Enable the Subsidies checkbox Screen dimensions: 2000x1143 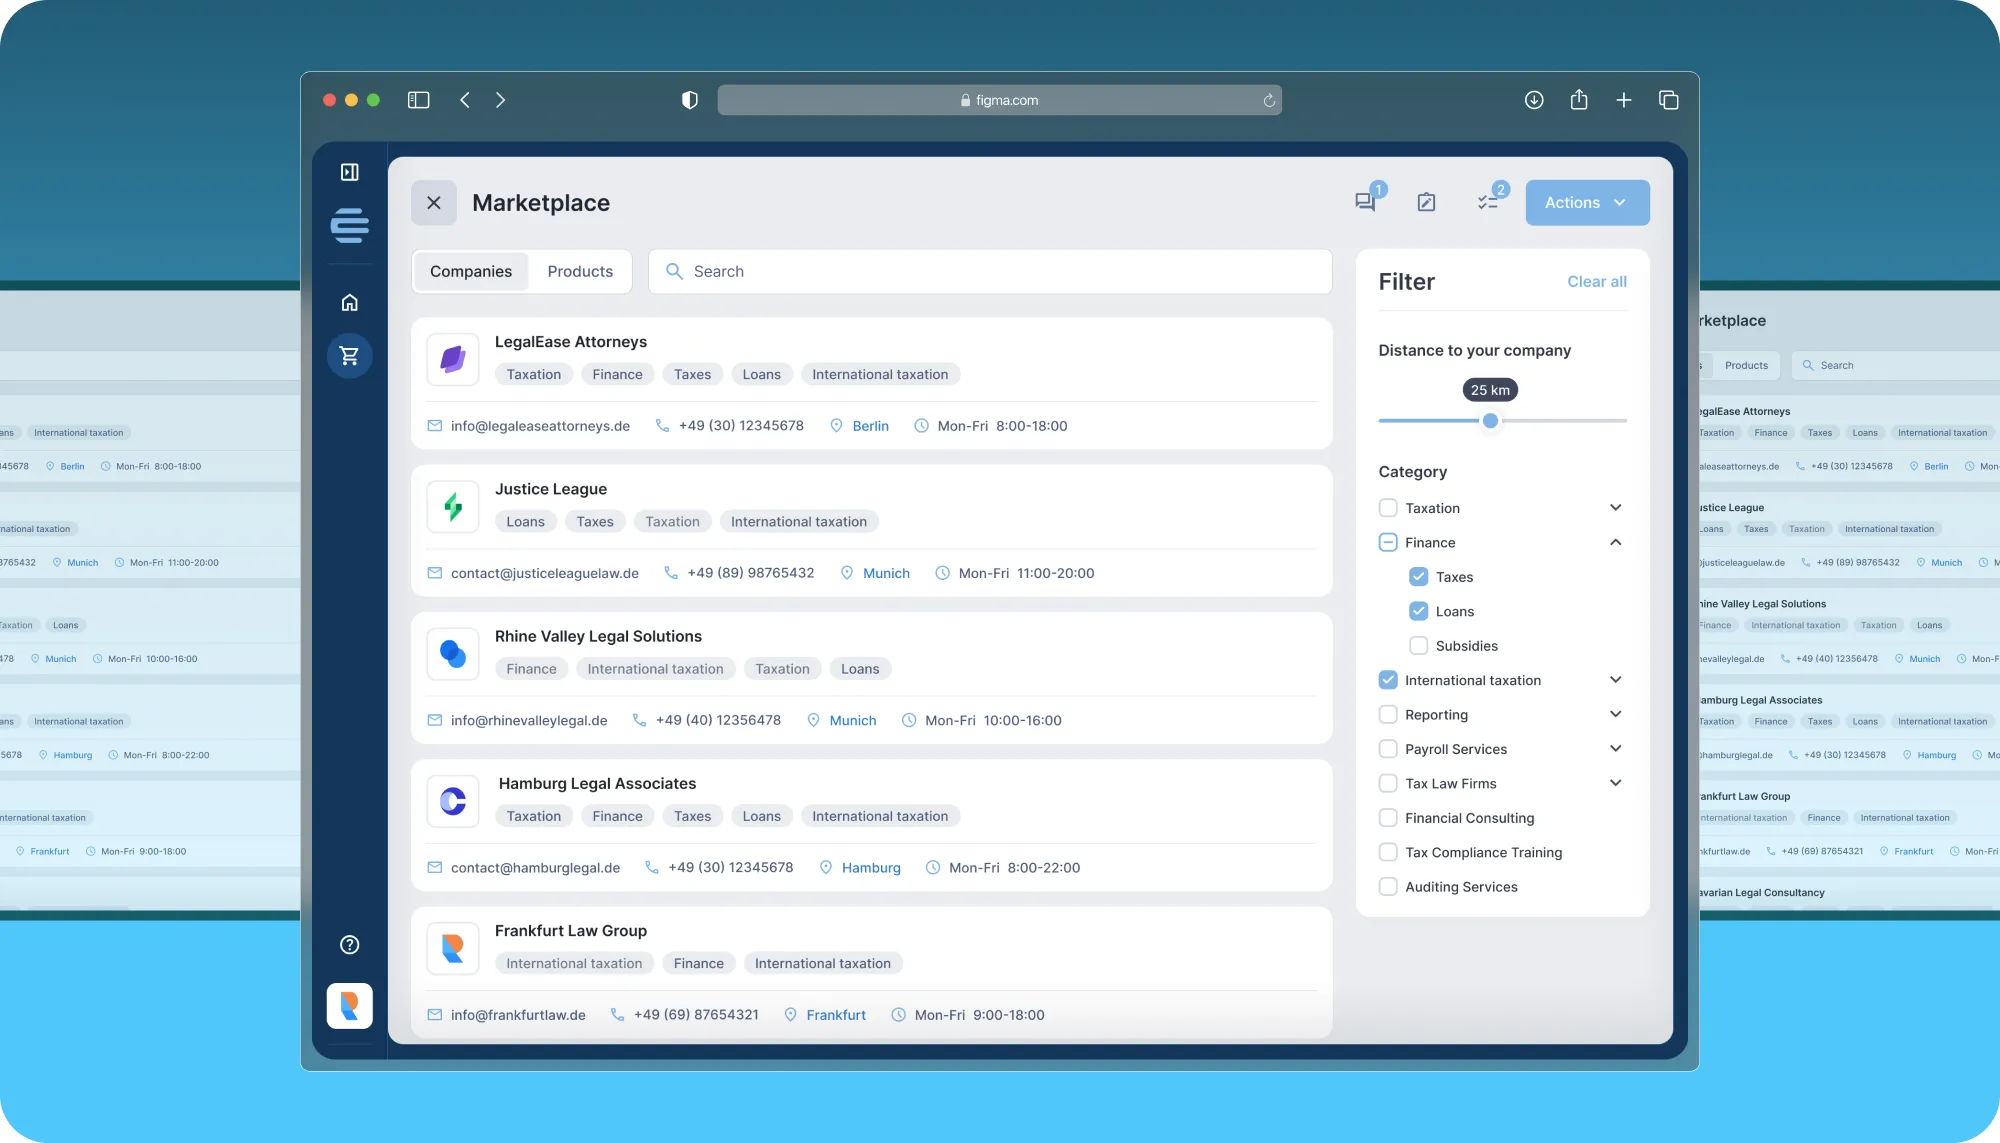[1418, 646]
